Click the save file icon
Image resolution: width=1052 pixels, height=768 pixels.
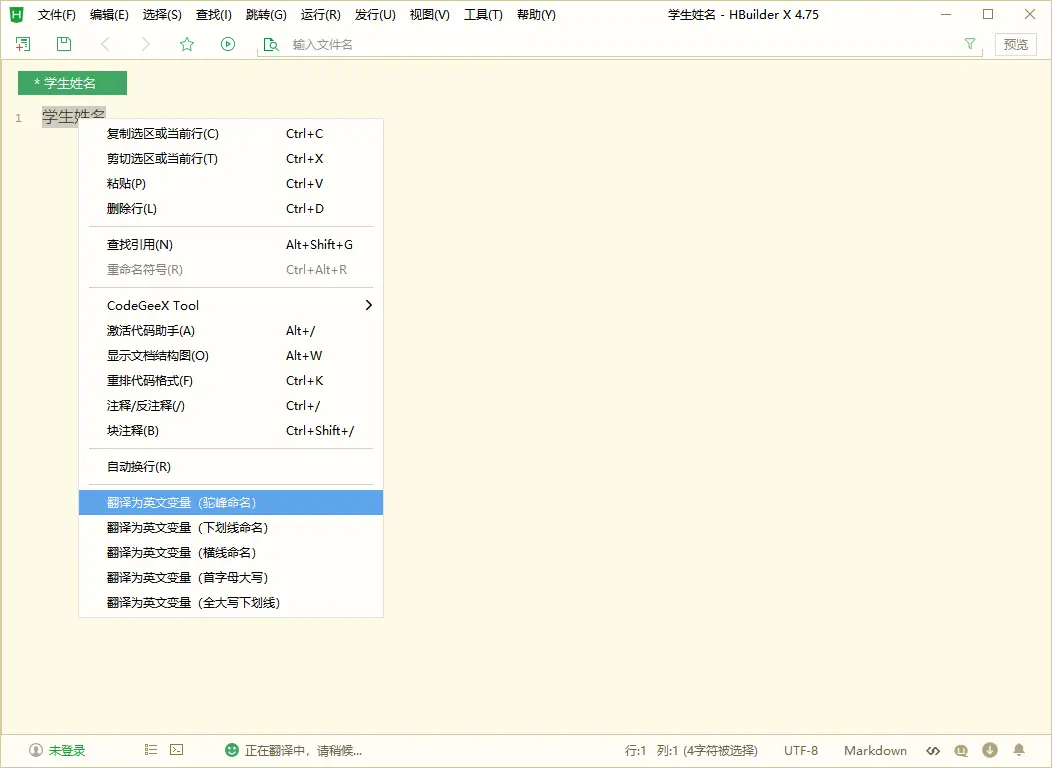point(64,44)
